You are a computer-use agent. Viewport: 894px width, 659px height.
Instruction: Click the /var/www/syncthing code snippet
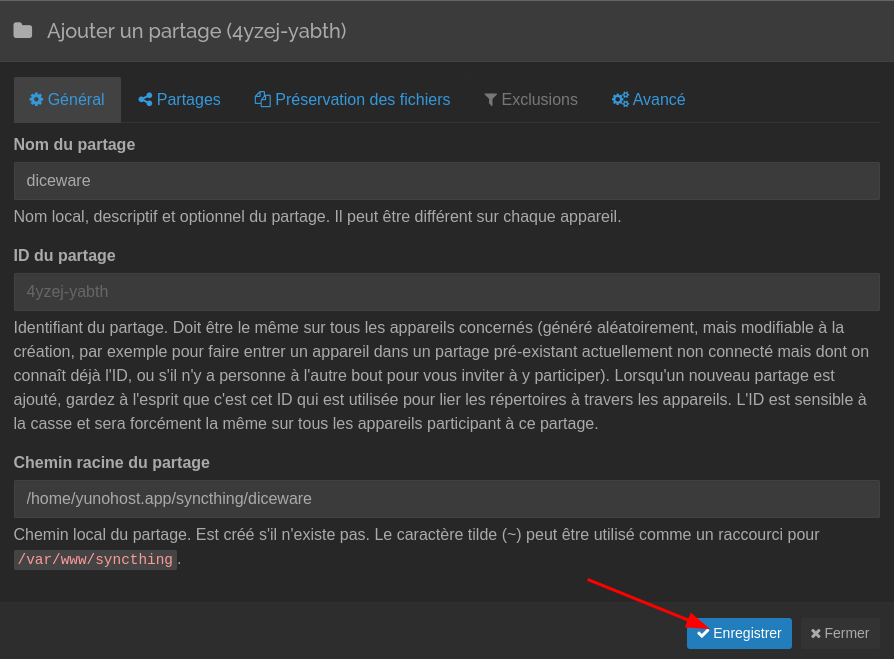(94, 559)
